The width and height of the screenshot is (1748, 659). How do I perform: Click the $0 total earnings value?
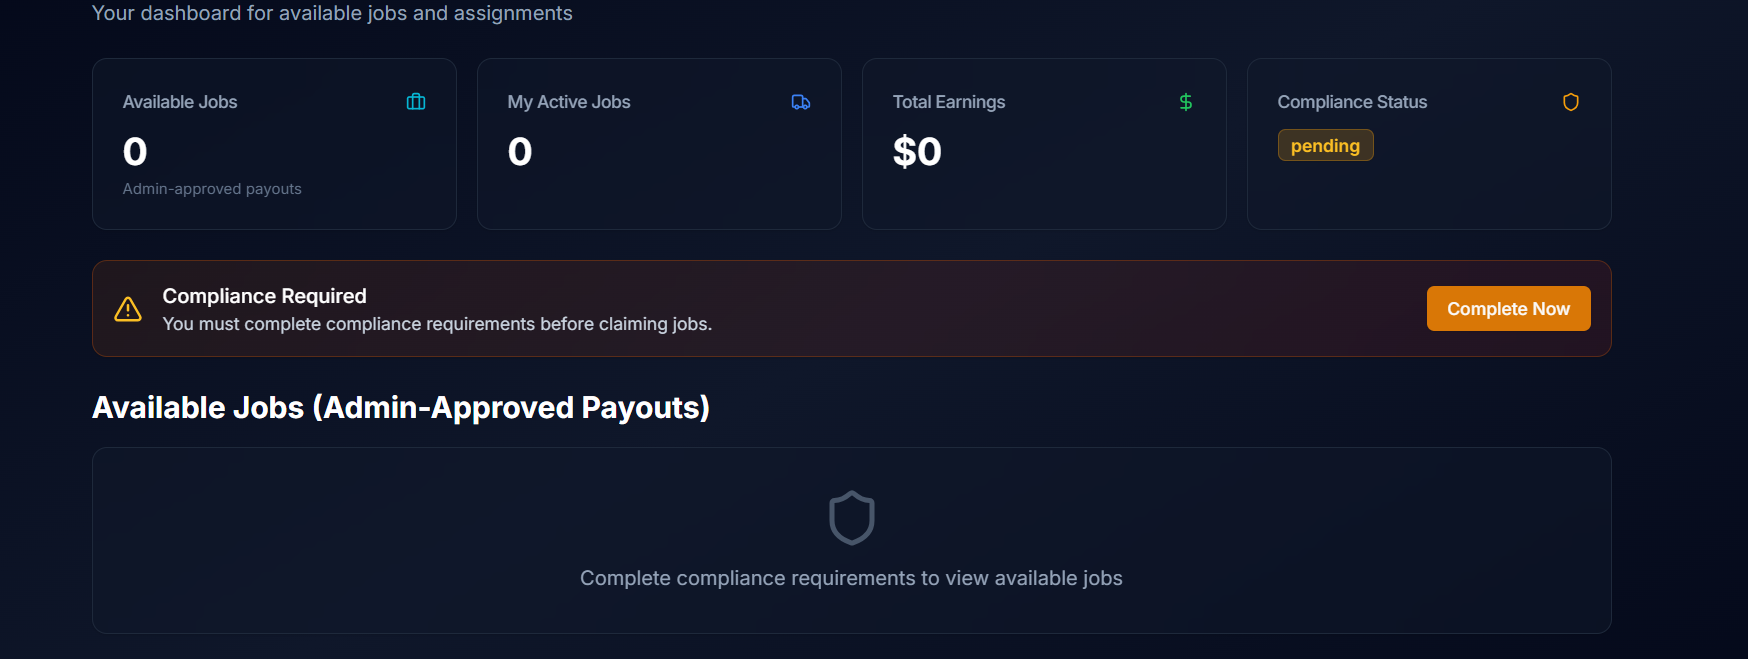pos(917,152)
